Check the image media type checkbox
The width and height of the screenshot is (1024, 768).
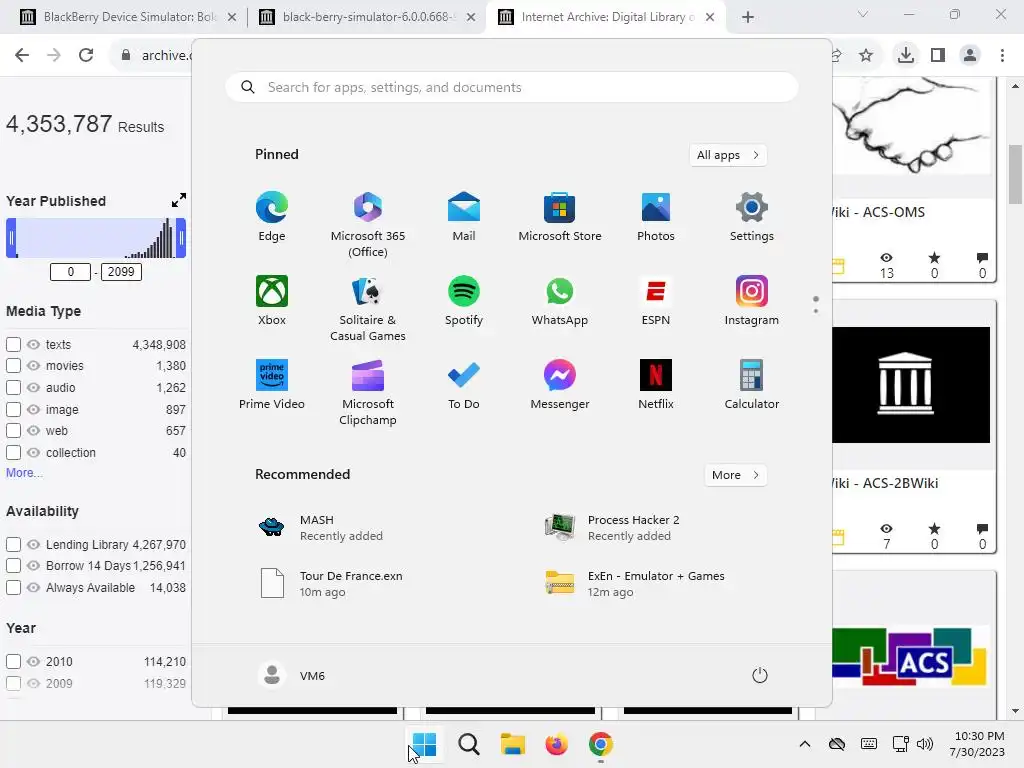click(x=13, y=409)
